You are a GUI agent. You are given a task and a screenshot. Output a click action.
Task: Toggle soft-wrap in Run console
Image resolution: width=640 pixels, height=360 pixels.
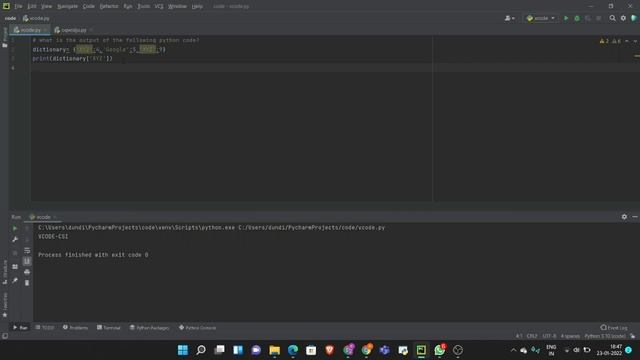click(x=27, y=250)
